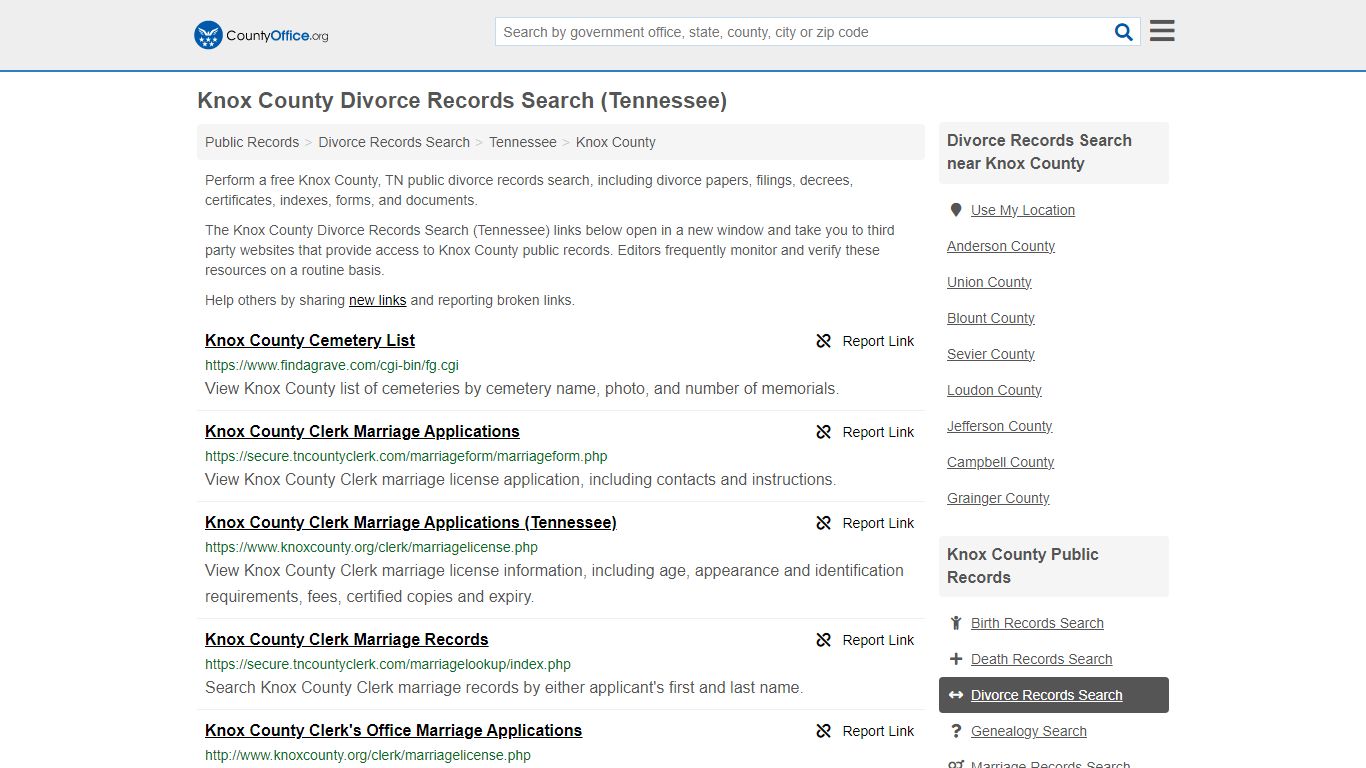1366x768 pixels.
Task: Click the plus icon beside Death Records Search
Action: pyautogui.click(x=956, y=659)
